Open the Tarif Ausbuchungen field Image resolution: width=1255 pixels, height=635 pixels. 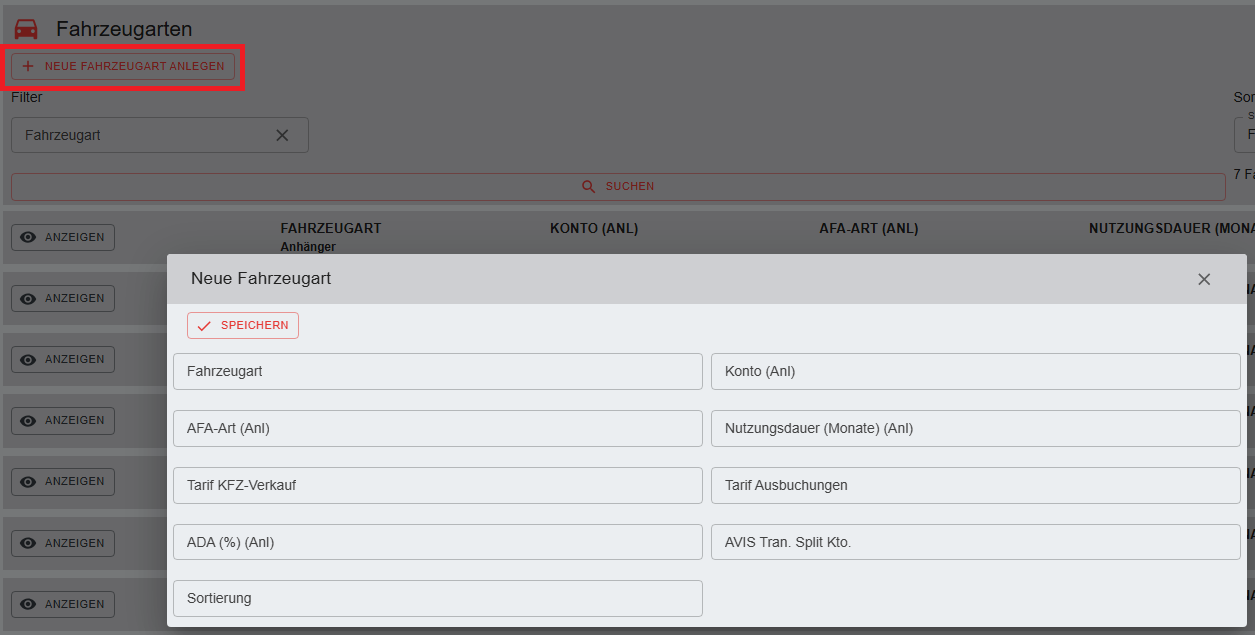[x=975, y=485]
